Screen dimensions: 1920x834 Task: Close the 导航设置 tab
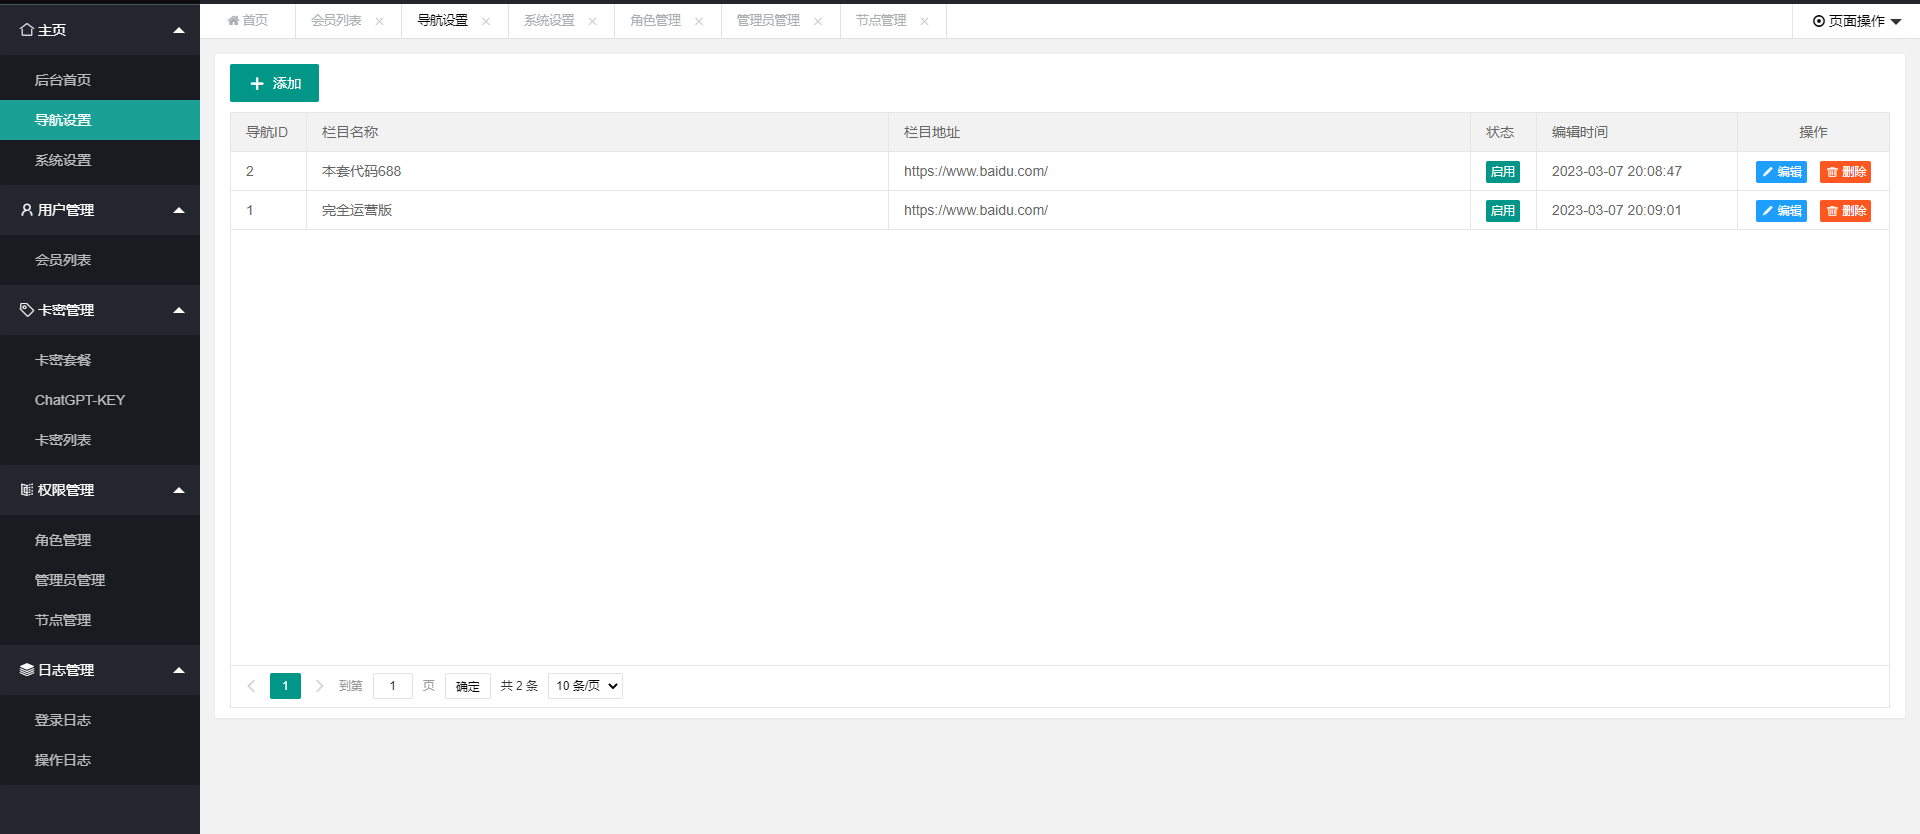[486, 21]
